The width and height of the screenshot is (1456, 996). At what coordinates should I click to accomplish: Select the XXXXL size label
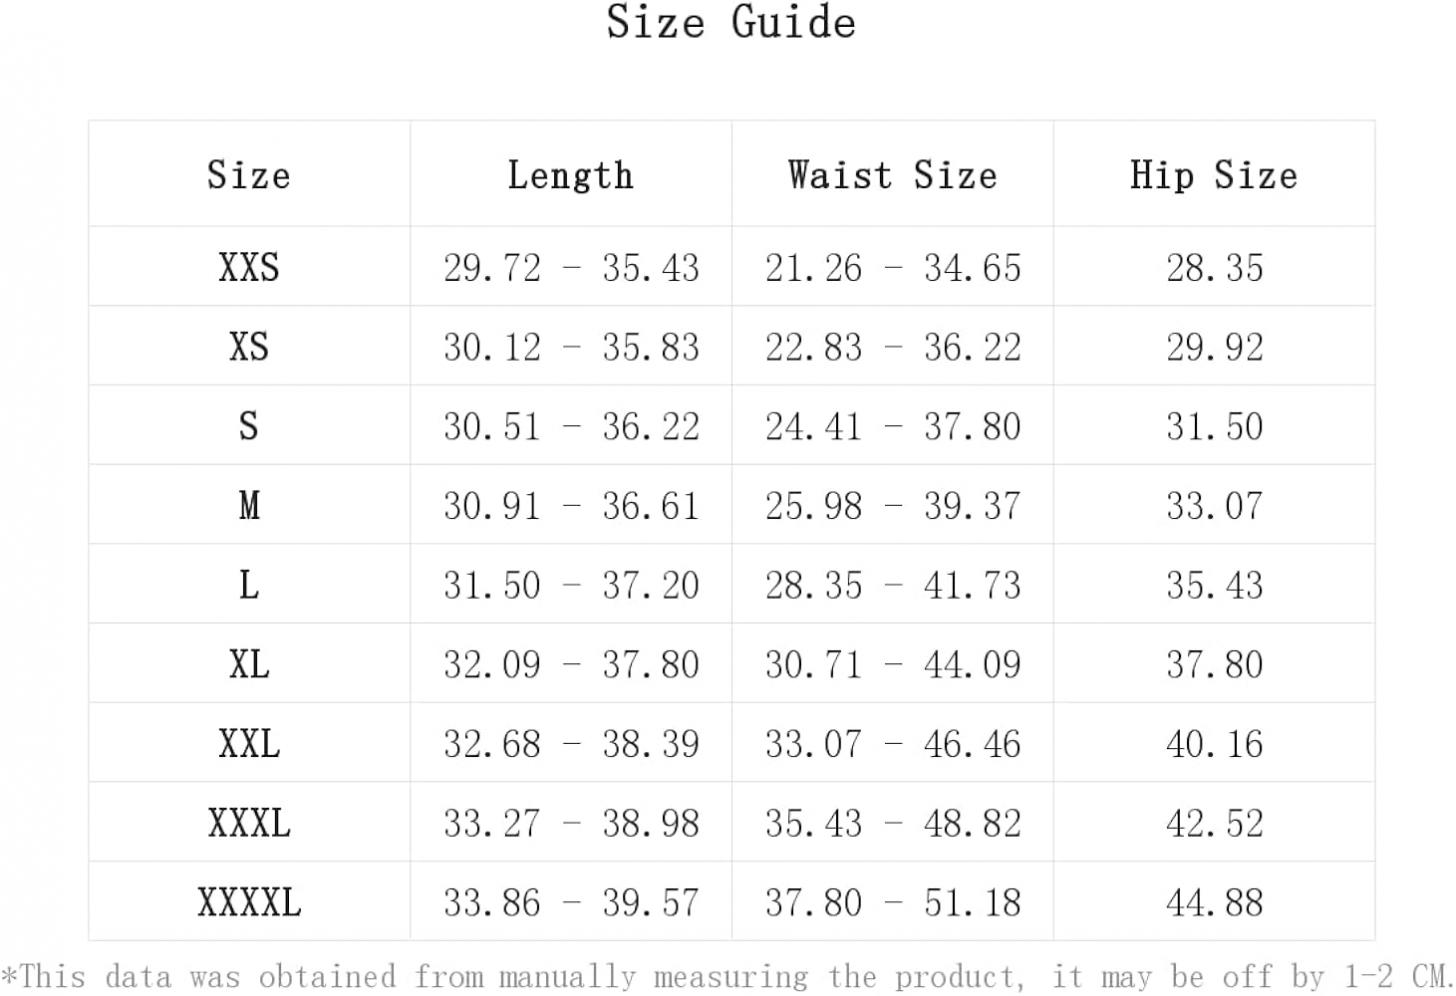[x=249, y=902]
